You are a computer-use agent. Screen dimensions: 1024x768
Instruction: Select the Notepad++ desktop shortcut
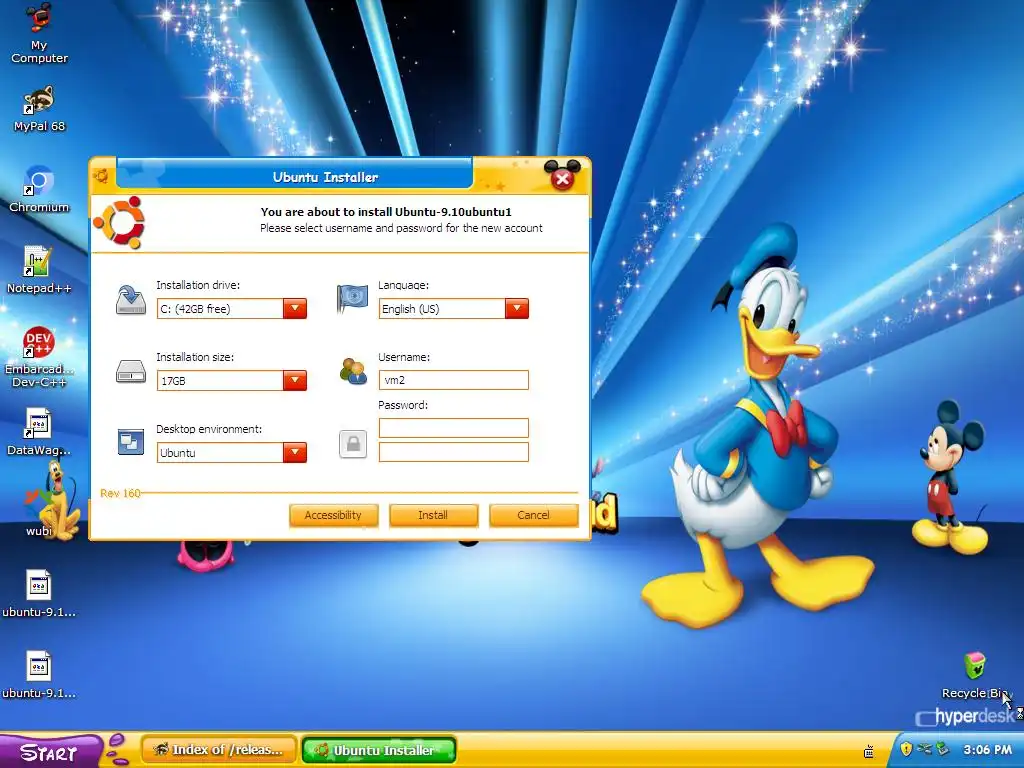tap(39, 270)
